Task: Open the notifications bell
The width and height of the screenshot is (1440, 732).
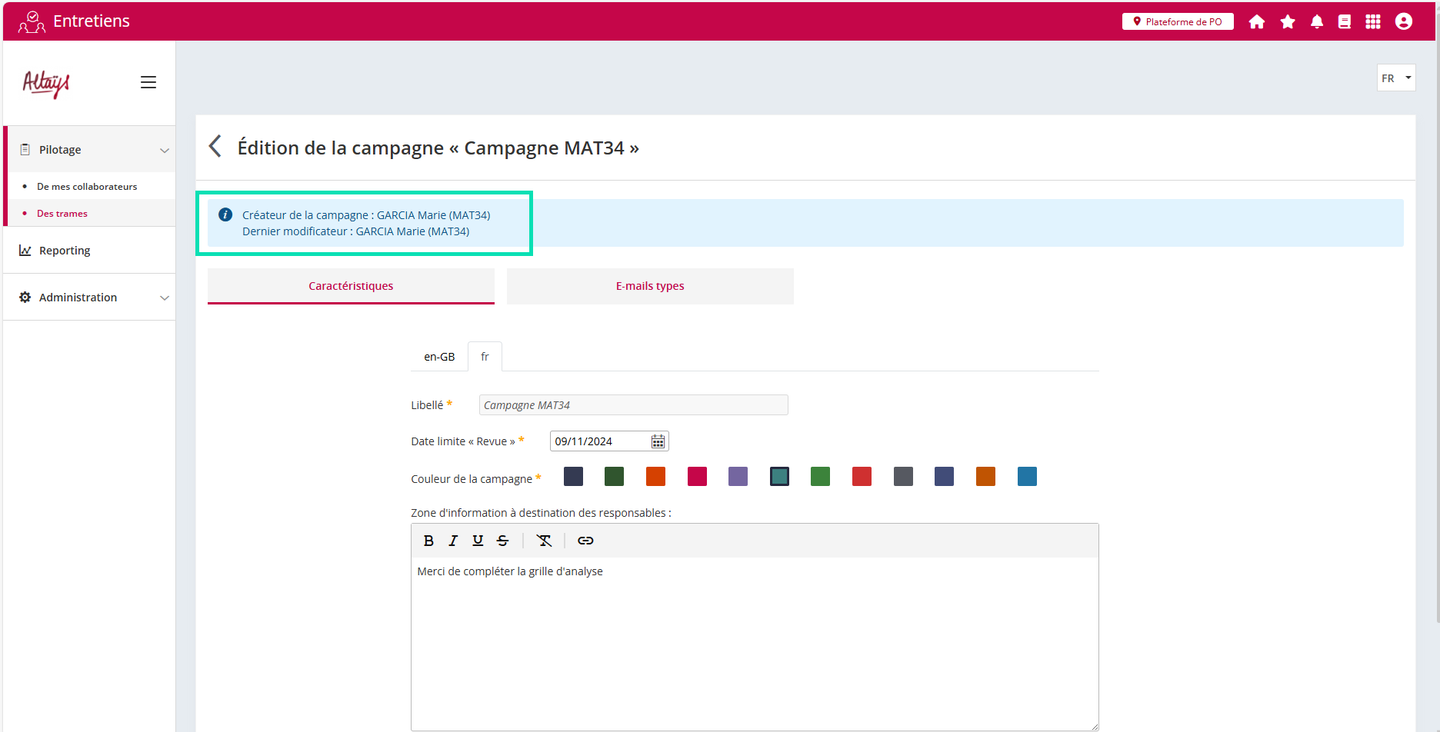Action: tap(1317, 21)
